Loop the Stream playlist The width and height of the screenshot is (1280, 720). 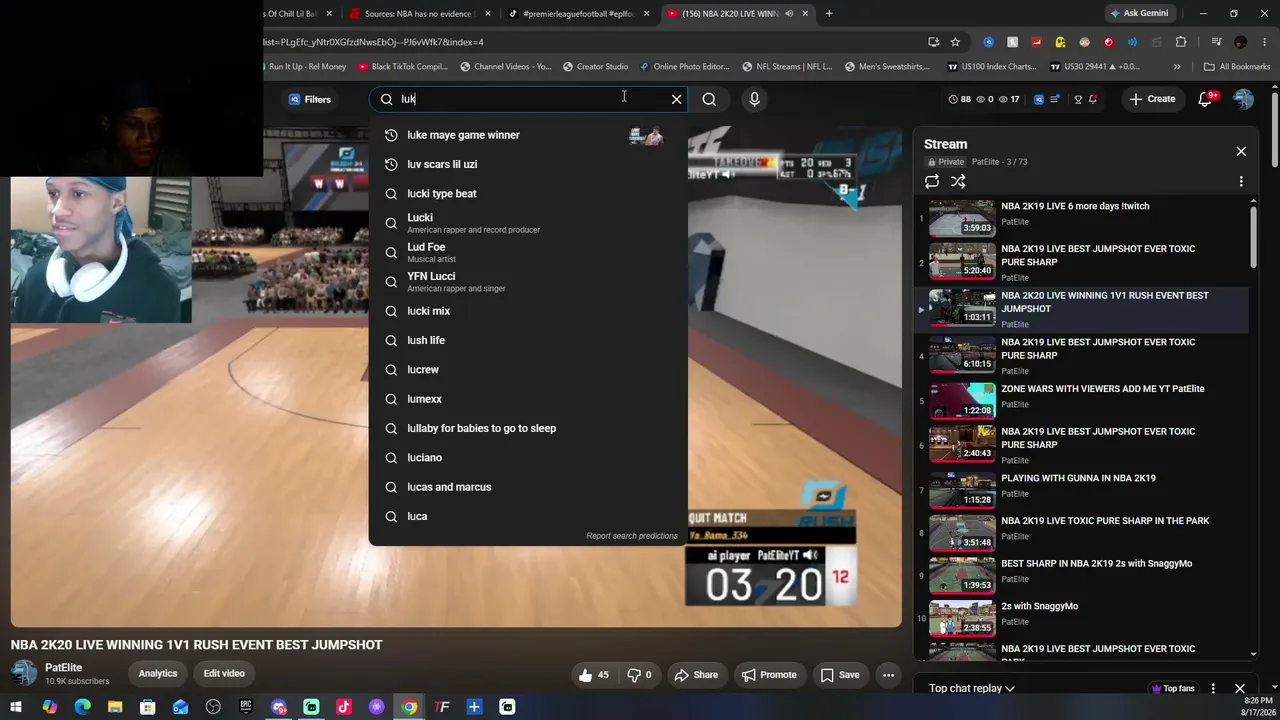[932, 181]
